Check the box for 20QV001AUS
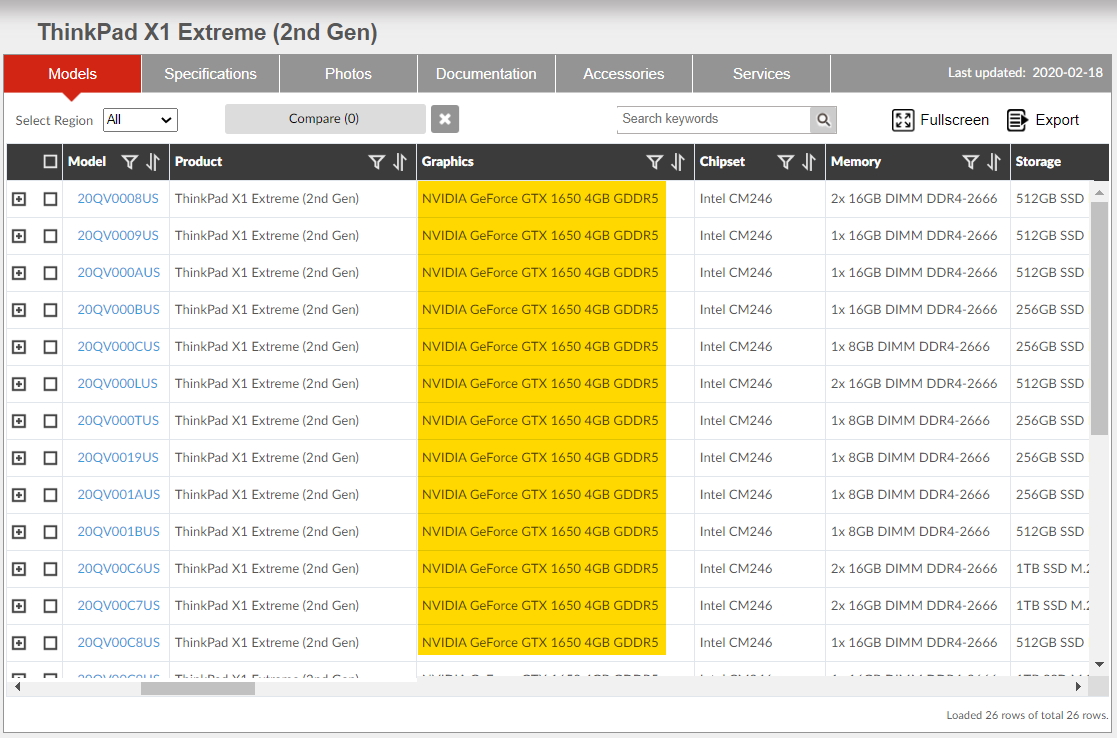The height and width of the screenshot is (738, 1117). (50, 495)
